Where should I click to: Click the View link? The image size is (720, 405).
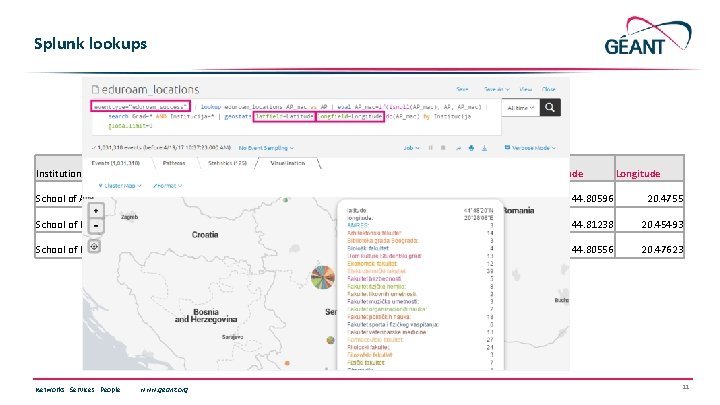525,89
